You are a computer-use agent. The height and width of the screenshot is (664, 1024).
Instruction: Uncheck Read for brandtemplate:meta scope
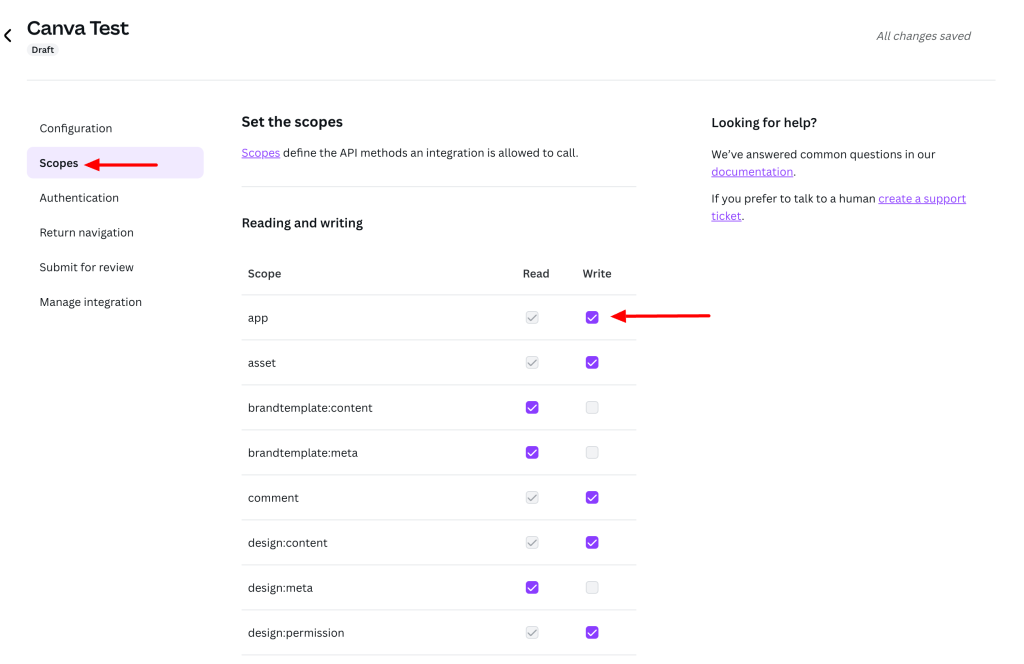coord(532,453)
